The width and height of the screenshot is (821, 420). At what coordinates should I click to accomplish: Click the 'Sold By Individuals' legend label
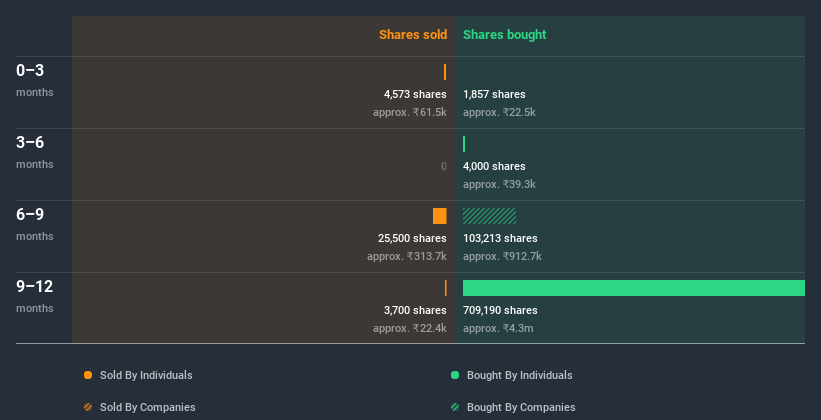click(146, 375)
